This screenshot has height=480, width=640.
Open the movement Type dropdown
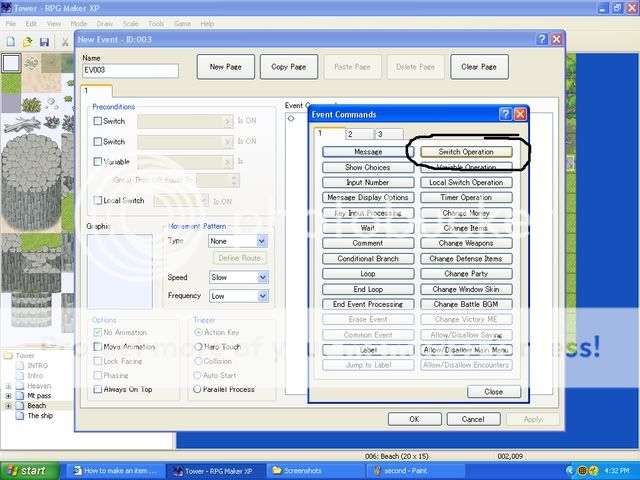(x=262, y=241)
